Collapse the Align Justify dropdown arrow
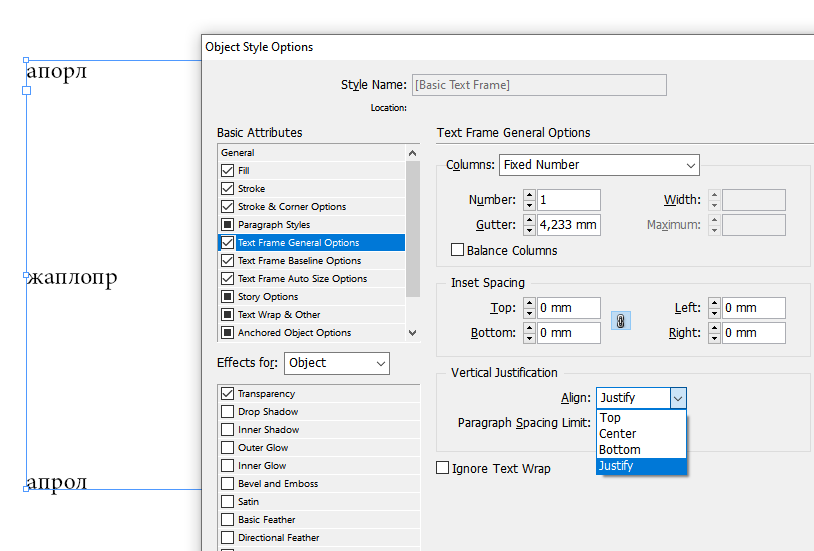Viewport: 814px width, 551px height. [x=678, y=398]
